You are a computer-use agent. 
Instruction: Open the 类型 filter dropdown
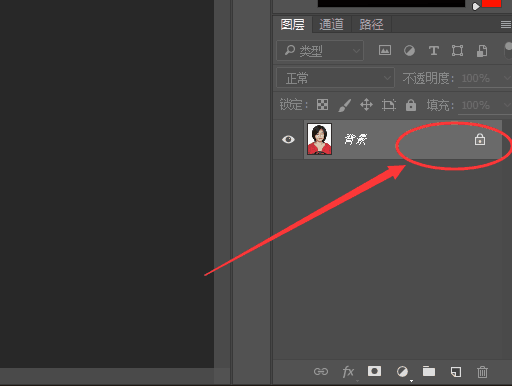click(x=320, y=51)
